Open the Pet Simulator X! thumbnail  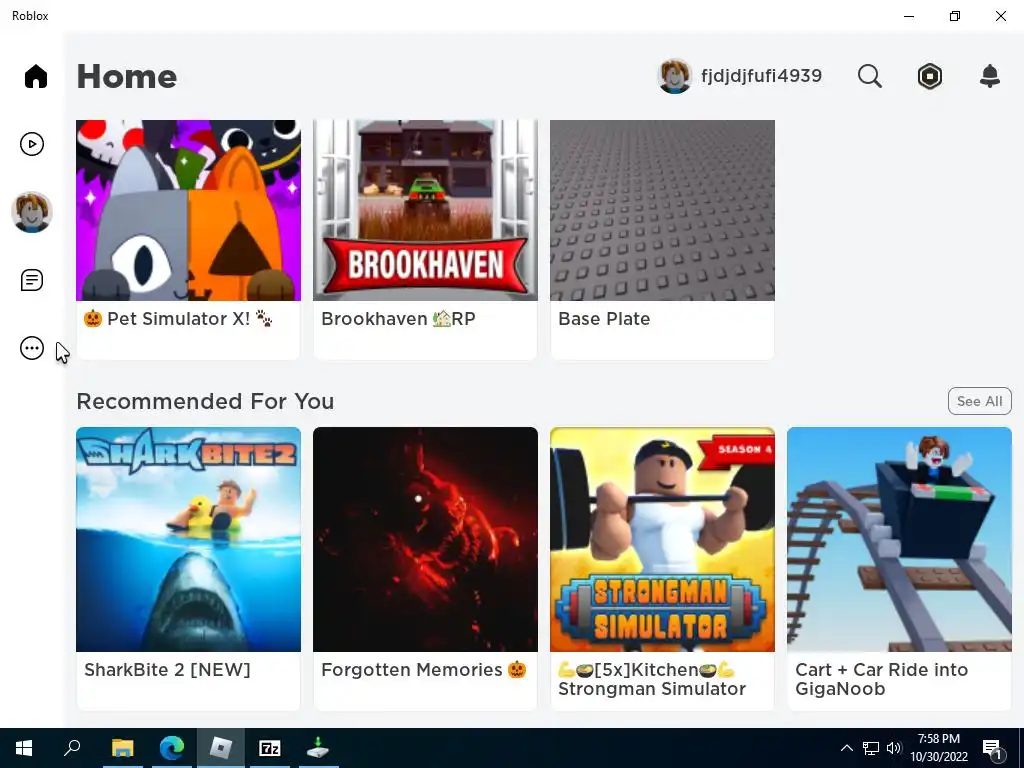click(189, 210)
